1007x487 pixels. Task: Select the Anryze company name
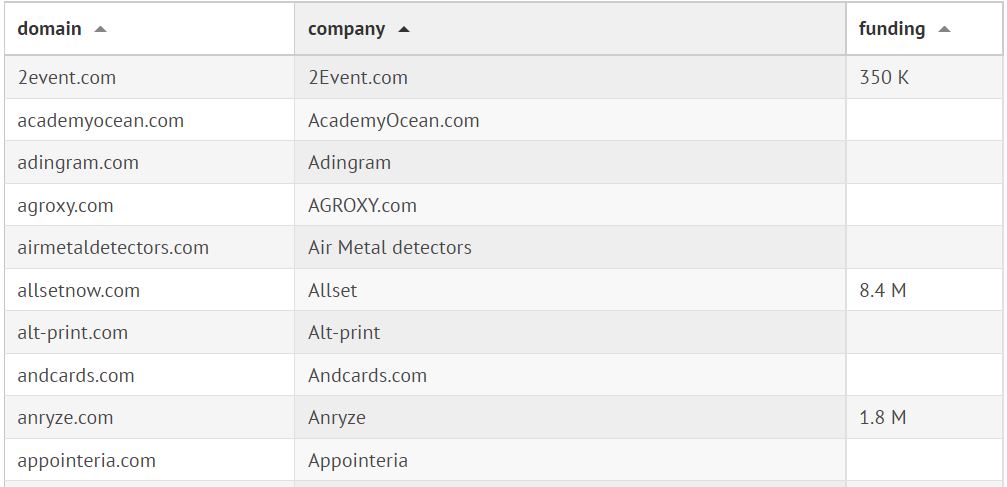click(337, 417)
